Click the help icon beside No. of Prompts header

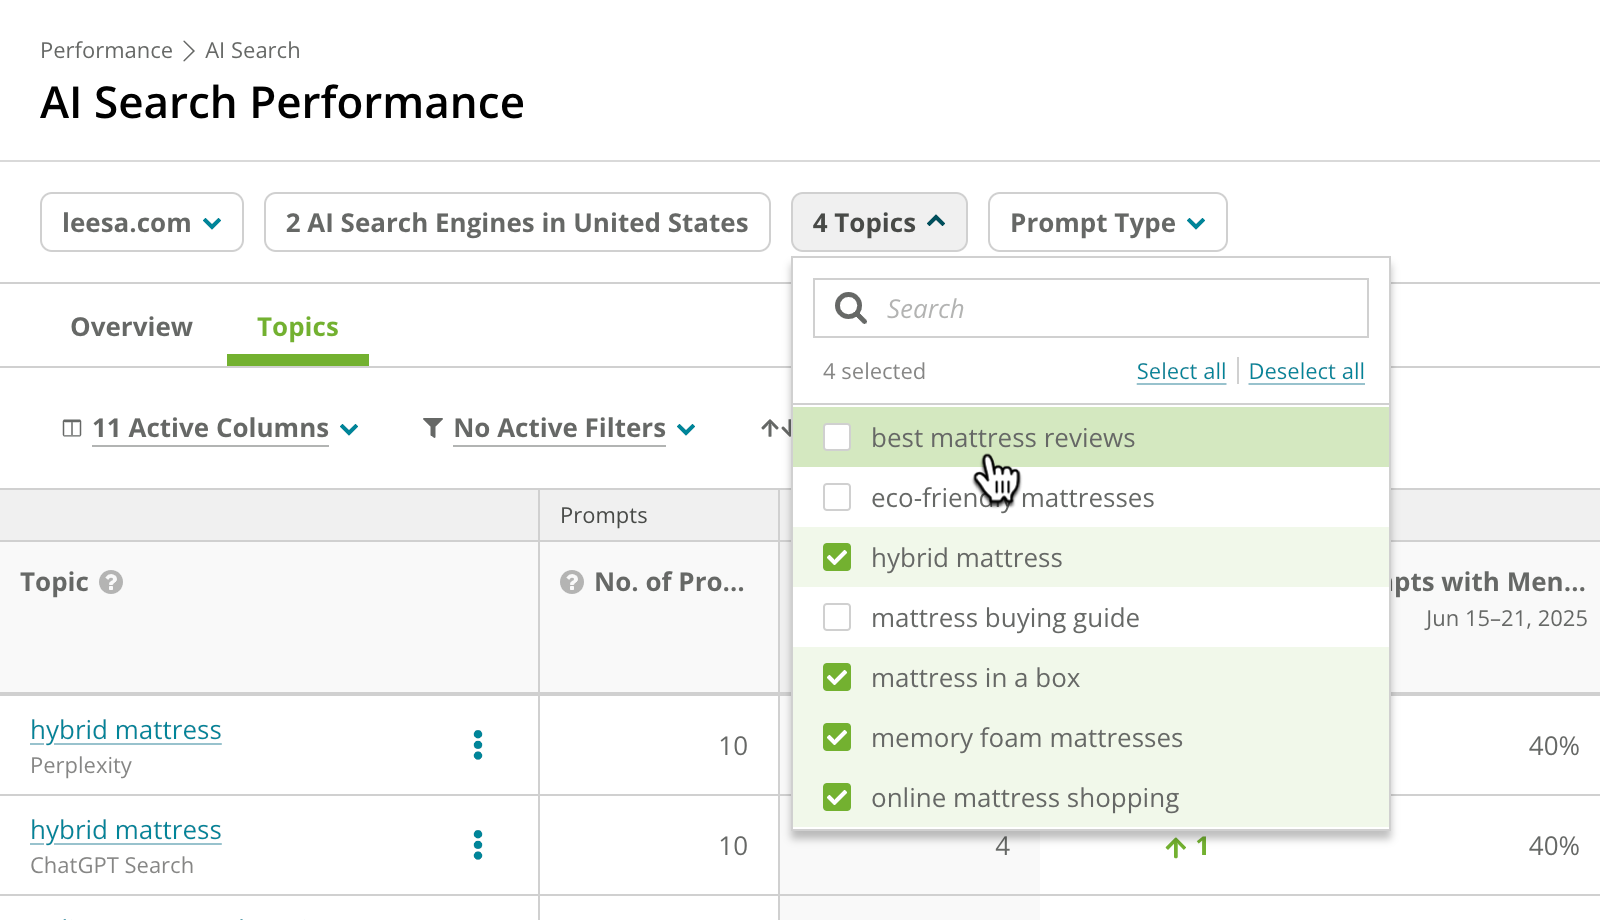click(x=572, y=582)
